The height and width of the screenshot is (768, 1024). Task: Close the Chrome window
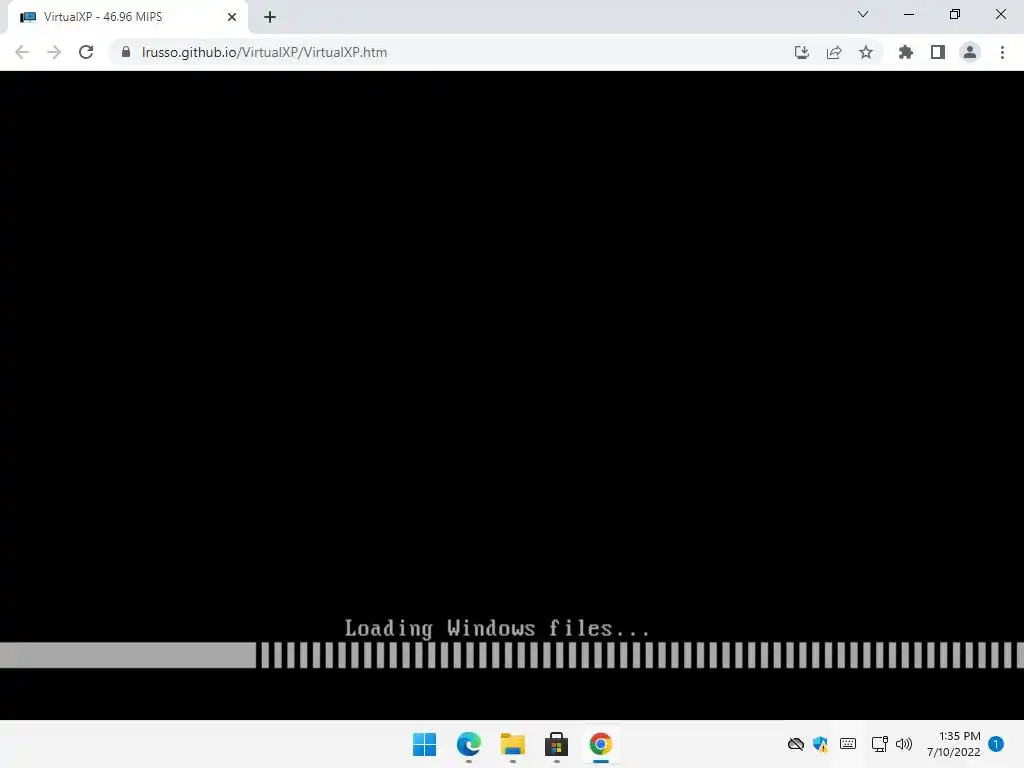click(1000, 14)
